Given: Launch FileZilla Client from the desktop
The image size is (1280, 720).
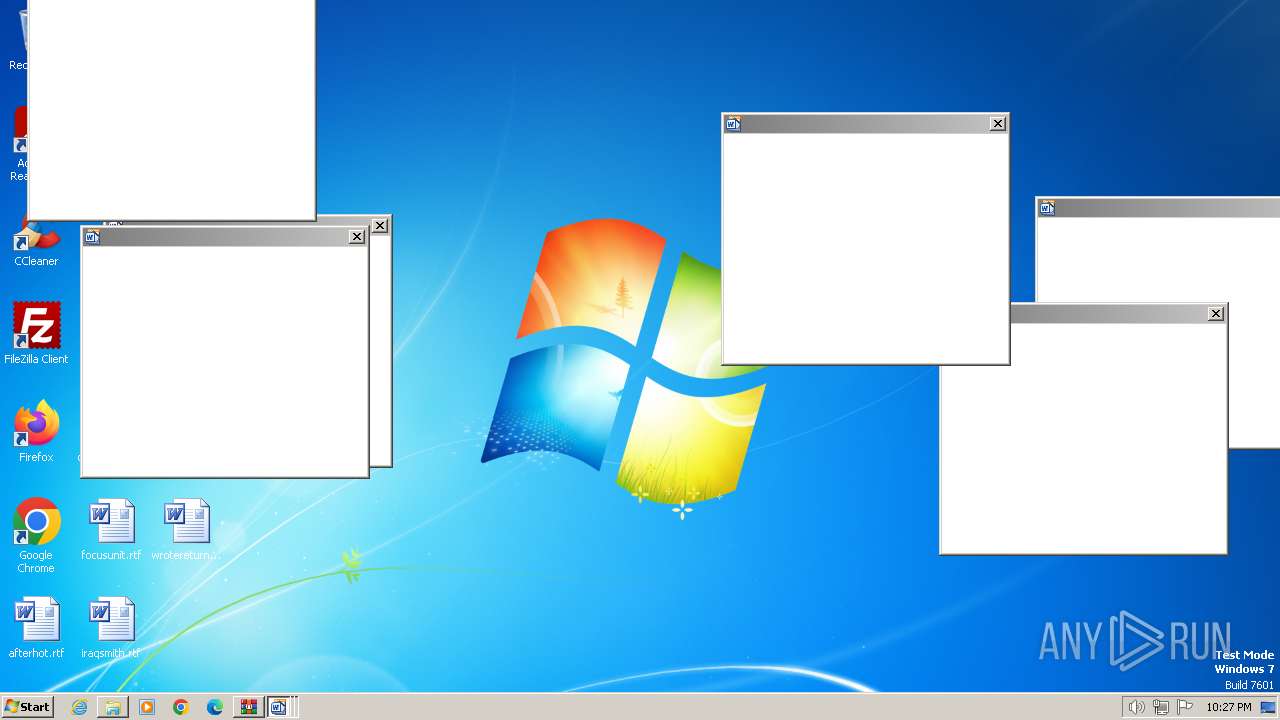Looking at the screenshot, I should coord(36,334).
